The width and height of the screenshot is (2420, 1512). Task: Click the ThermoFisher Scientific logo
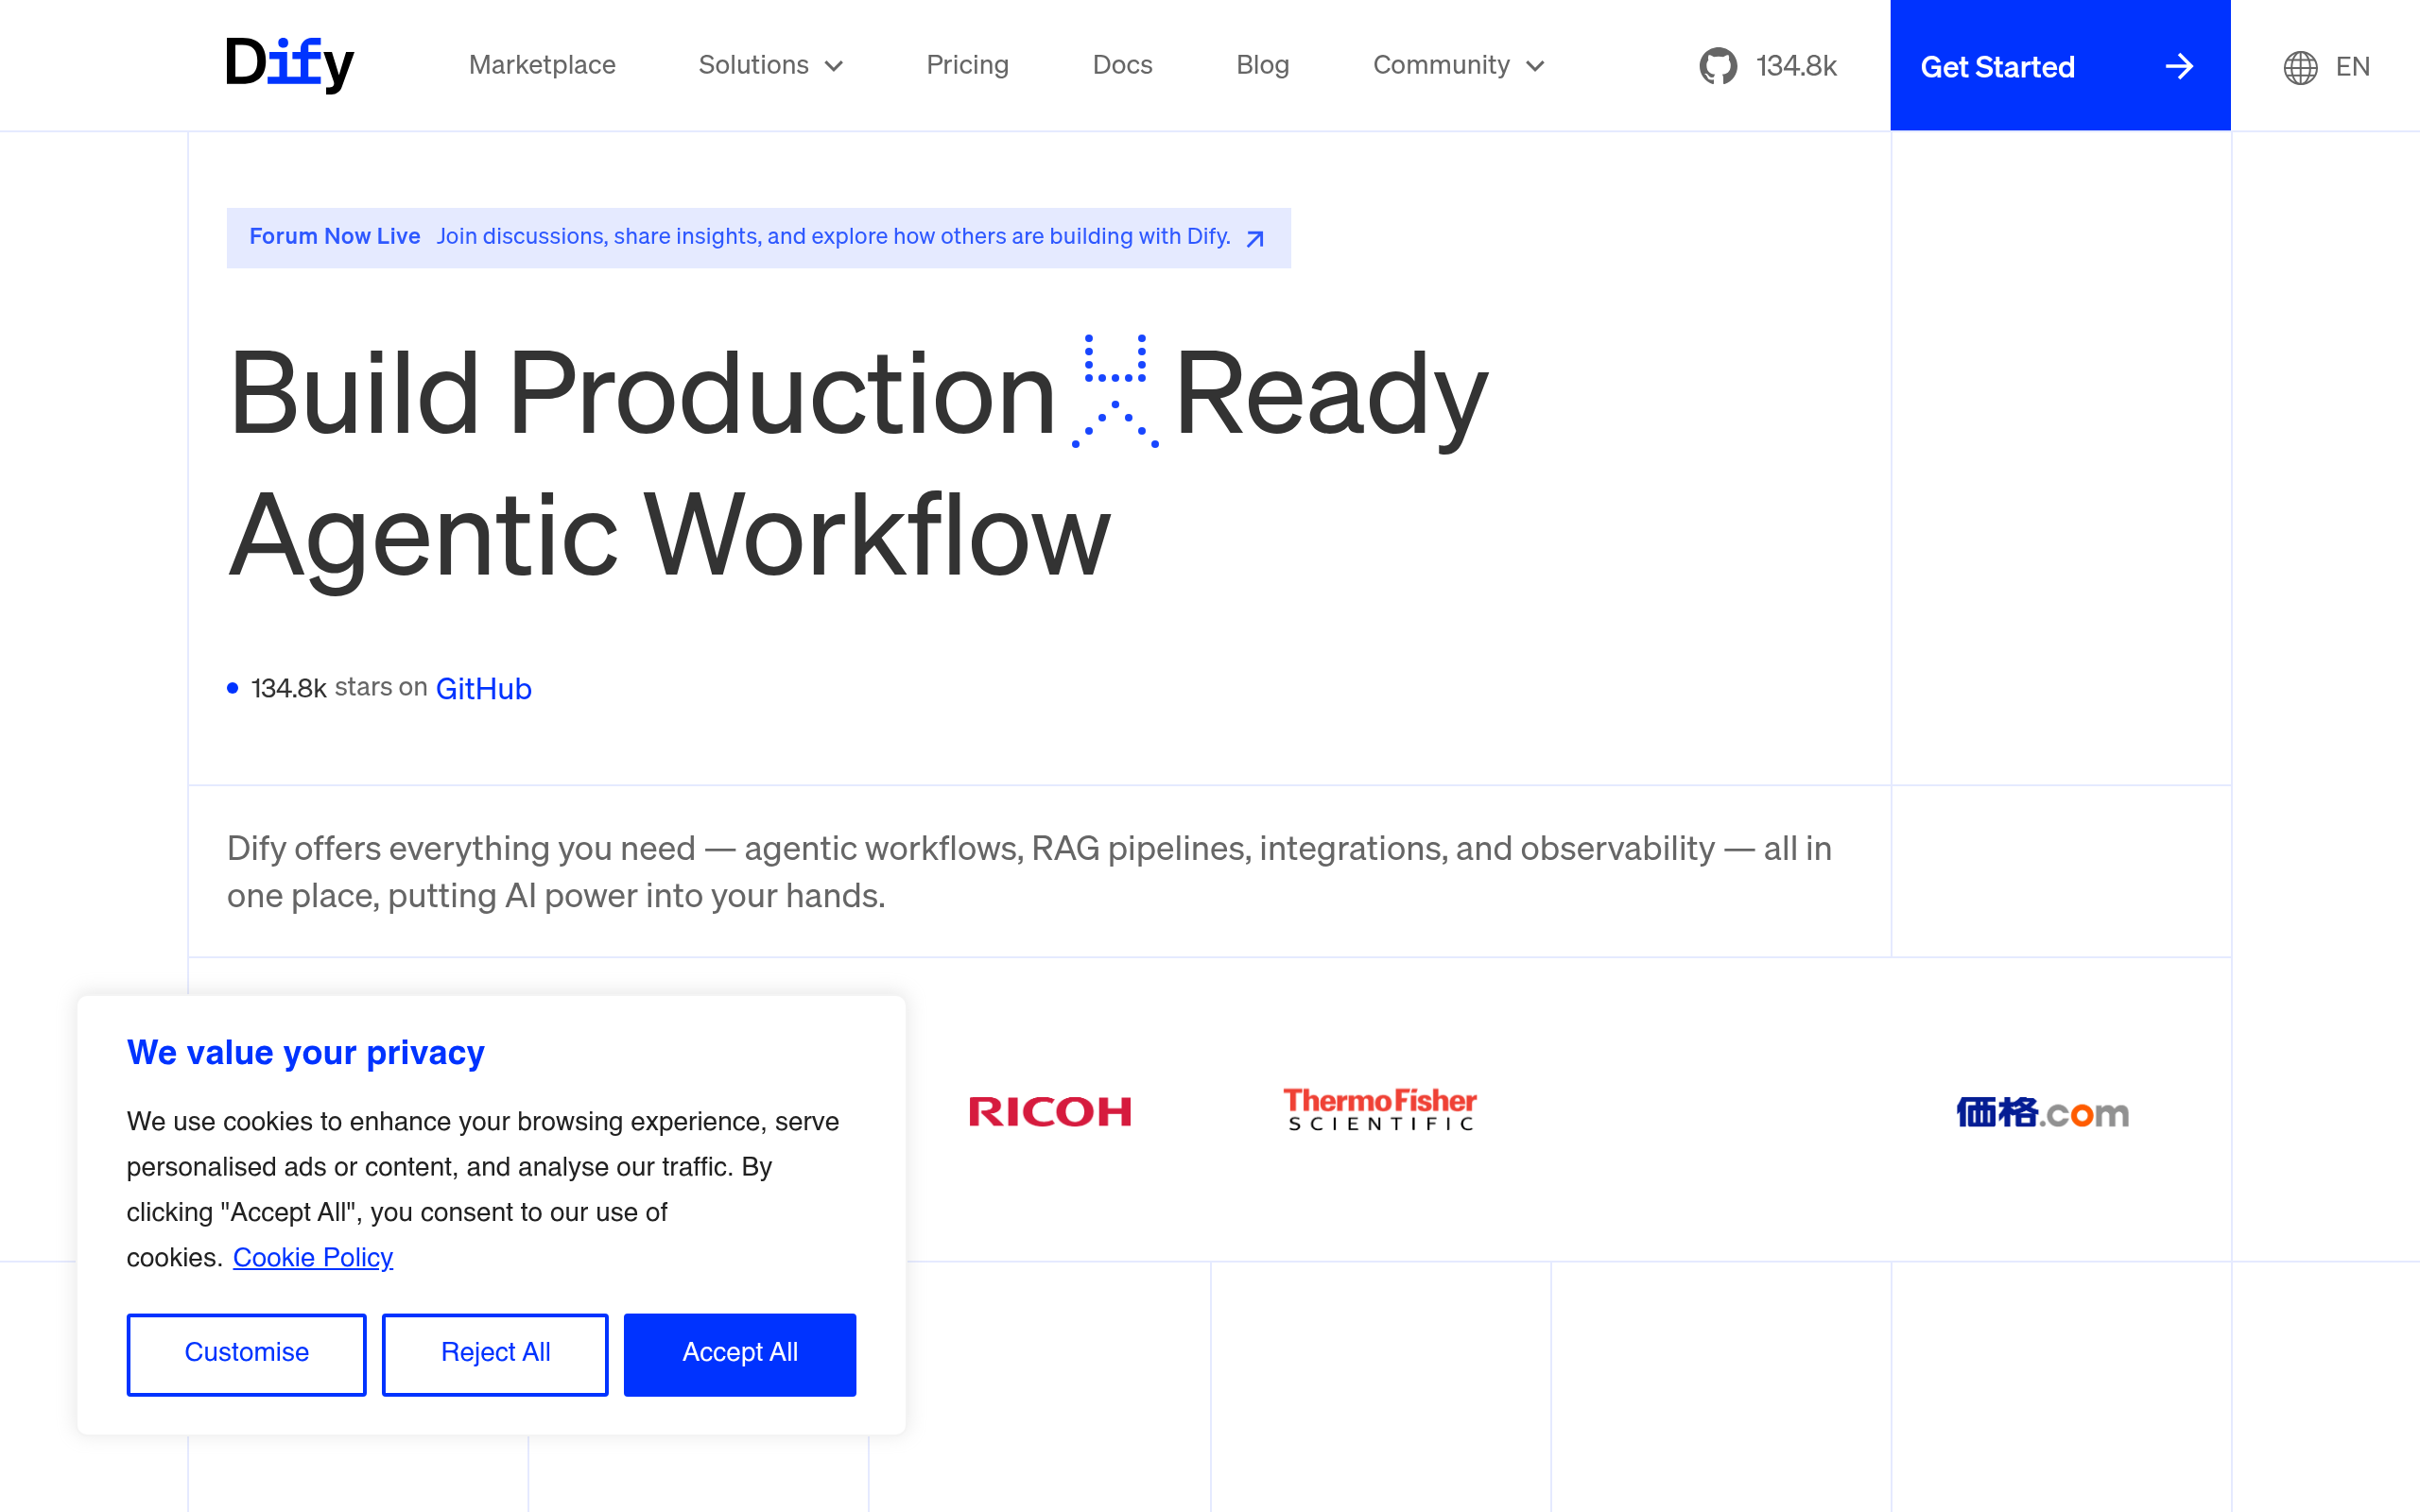[1380, 1109]
